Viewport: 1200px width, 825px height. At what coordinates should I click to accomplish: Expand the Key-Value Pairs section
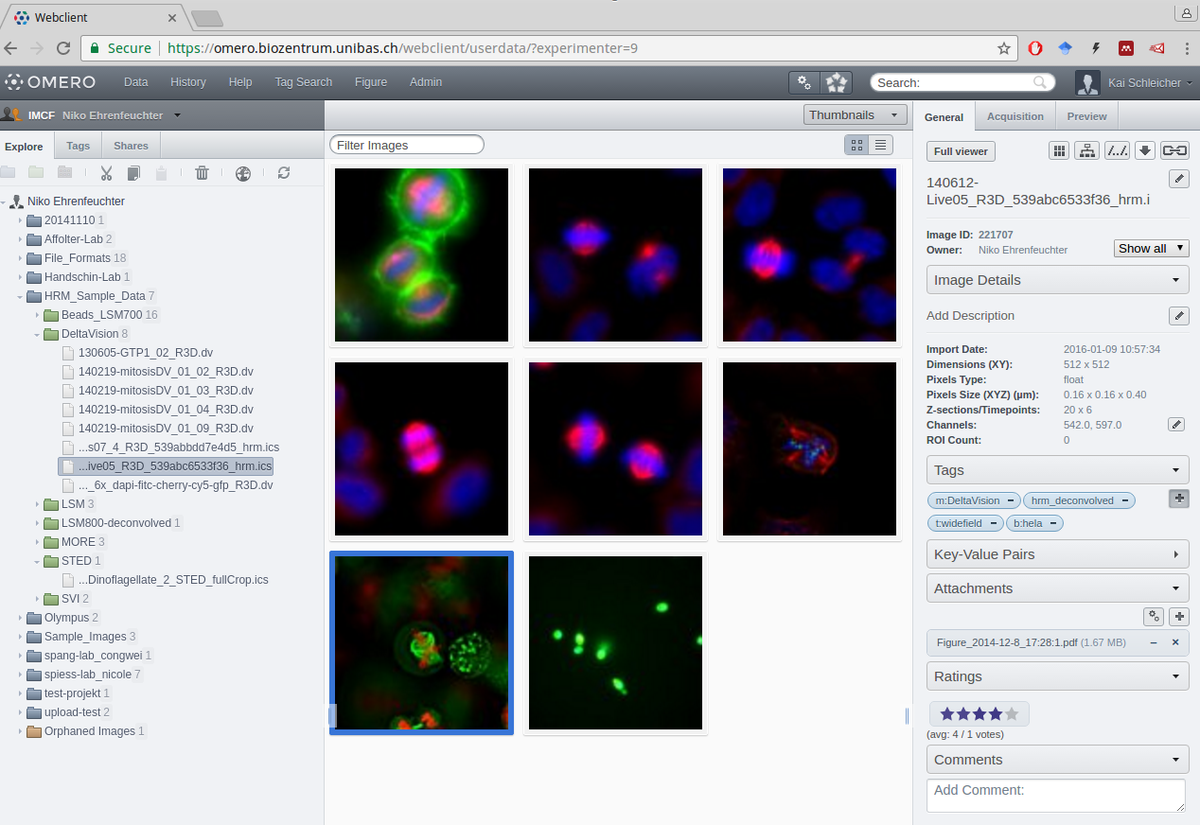tap(1057, 554)
